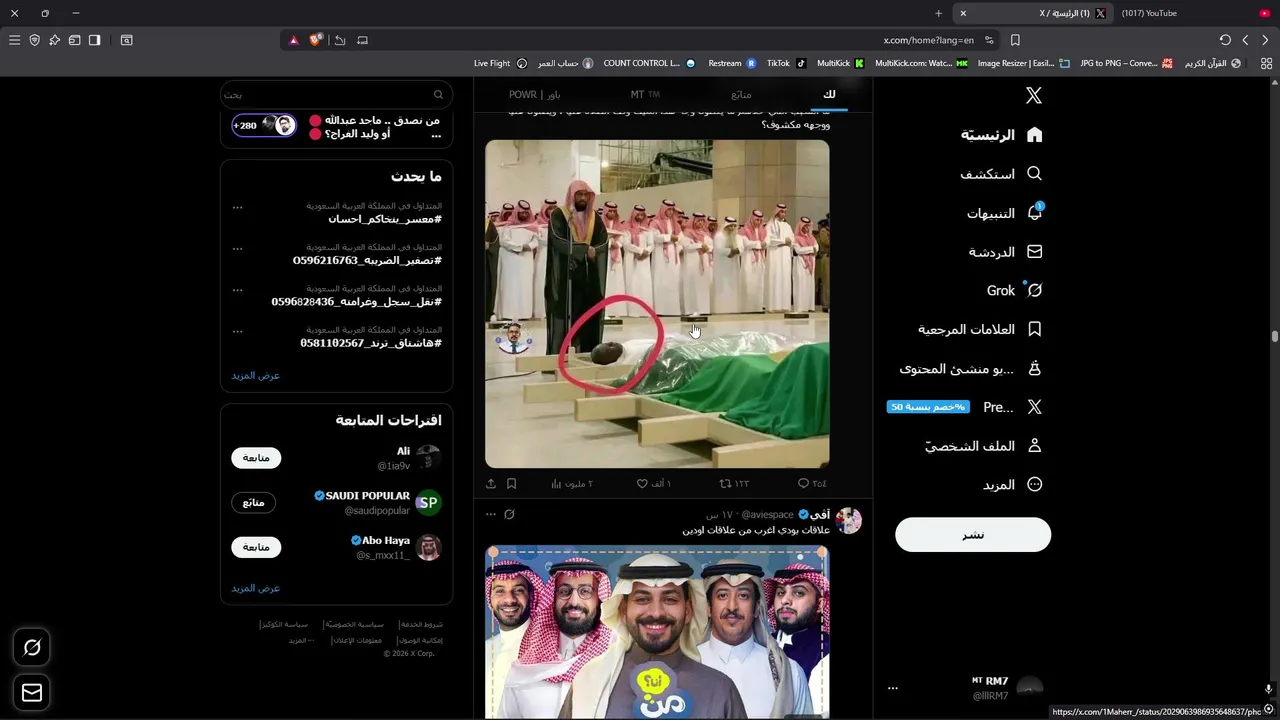Open options for #معسر_بنخاكم_احسان trend
1280x720 pixels.
pos(237,207)
